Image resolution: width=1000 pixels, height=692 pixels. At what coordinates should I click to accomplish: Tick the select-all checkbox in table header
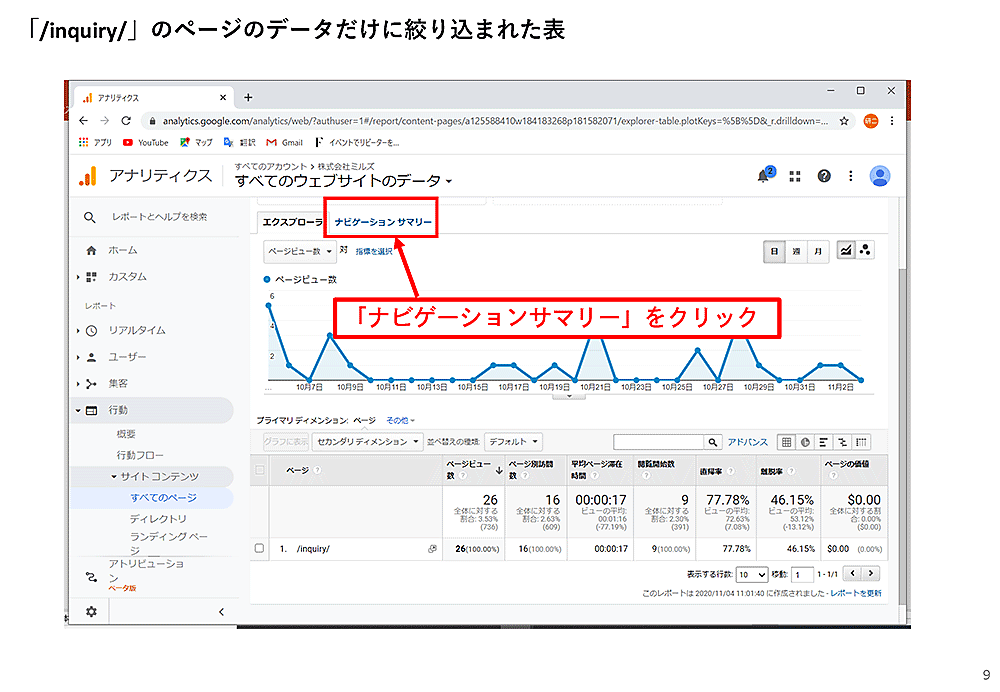(x=260, y=471)
